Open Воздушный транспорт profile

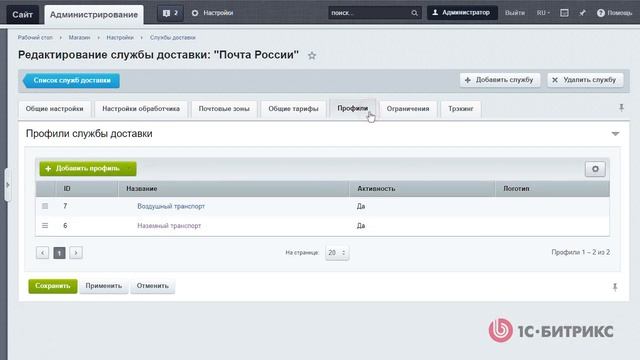[x=171, y=207]
